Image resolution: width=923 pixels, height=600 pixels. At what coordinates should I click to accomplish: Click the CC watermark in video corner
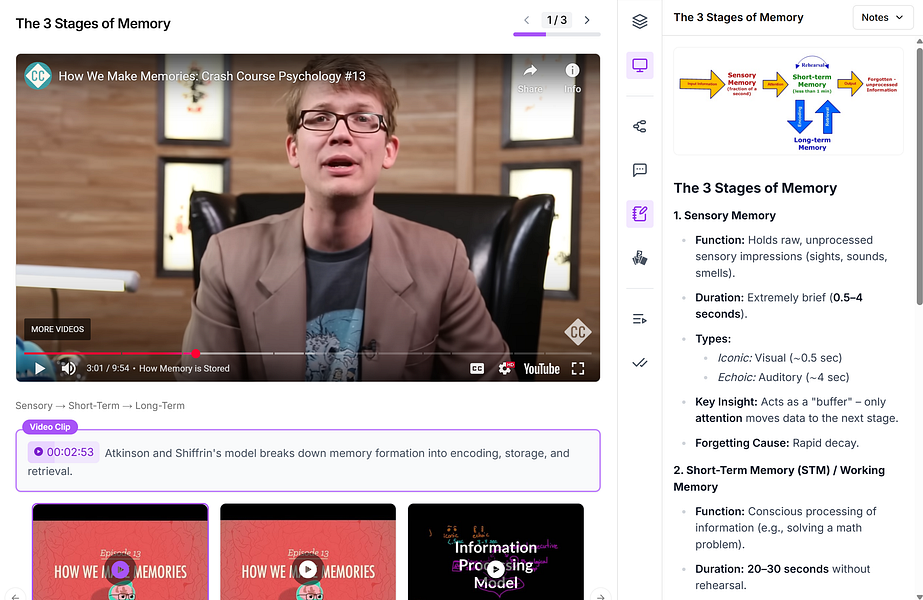(x=577, y=332)
